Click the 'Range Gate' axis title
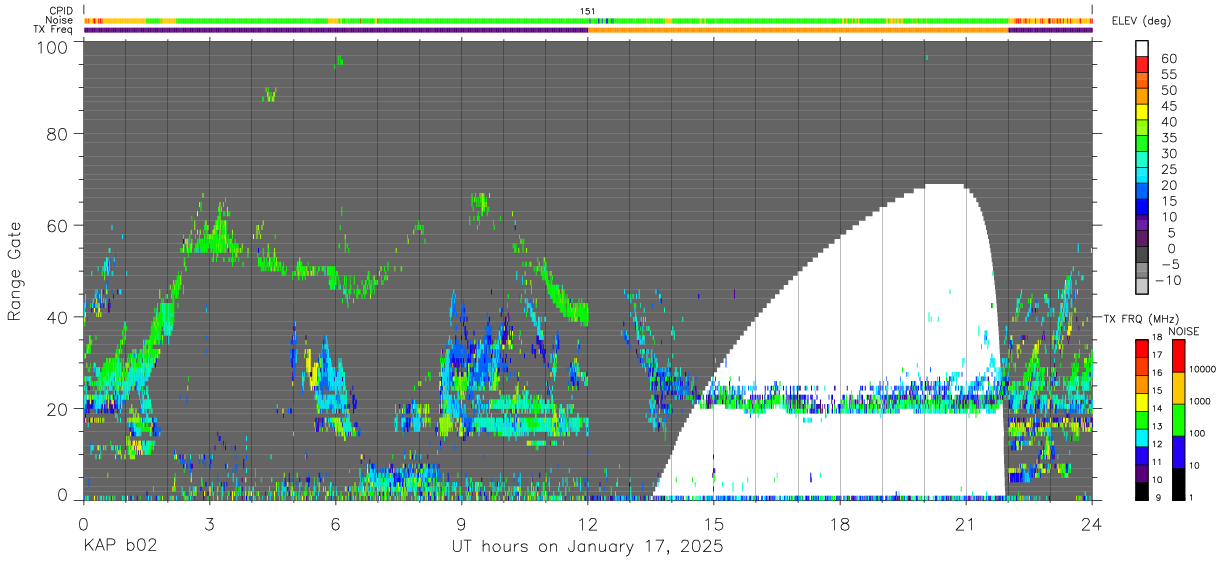1228x567 pixels. tap(15, 271)
